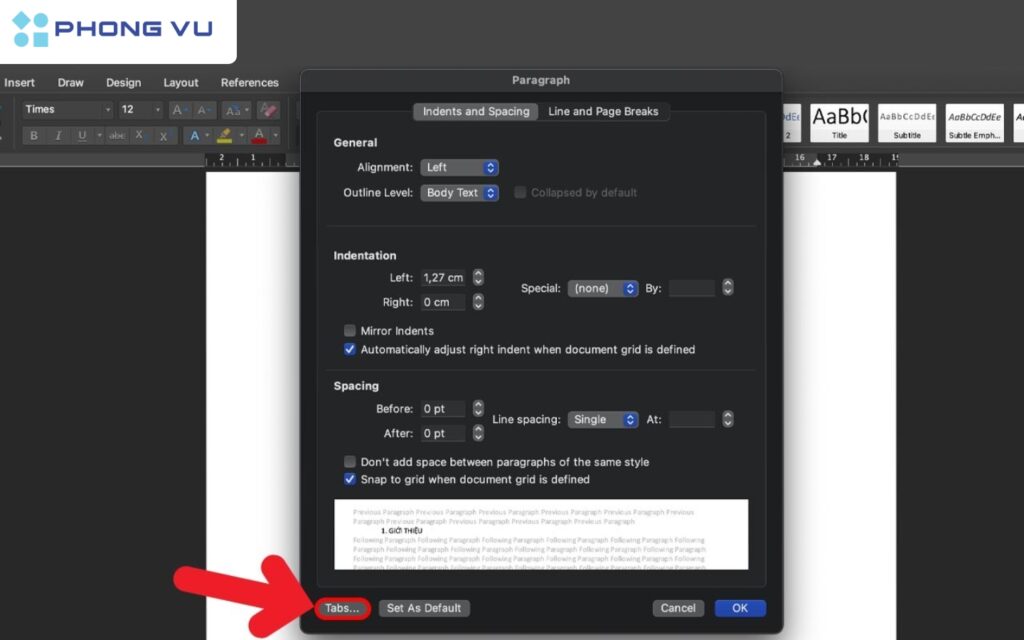Open the Layout ribbon tab
This screenshot has height=640, width=1024.
[x=180, y=82]
